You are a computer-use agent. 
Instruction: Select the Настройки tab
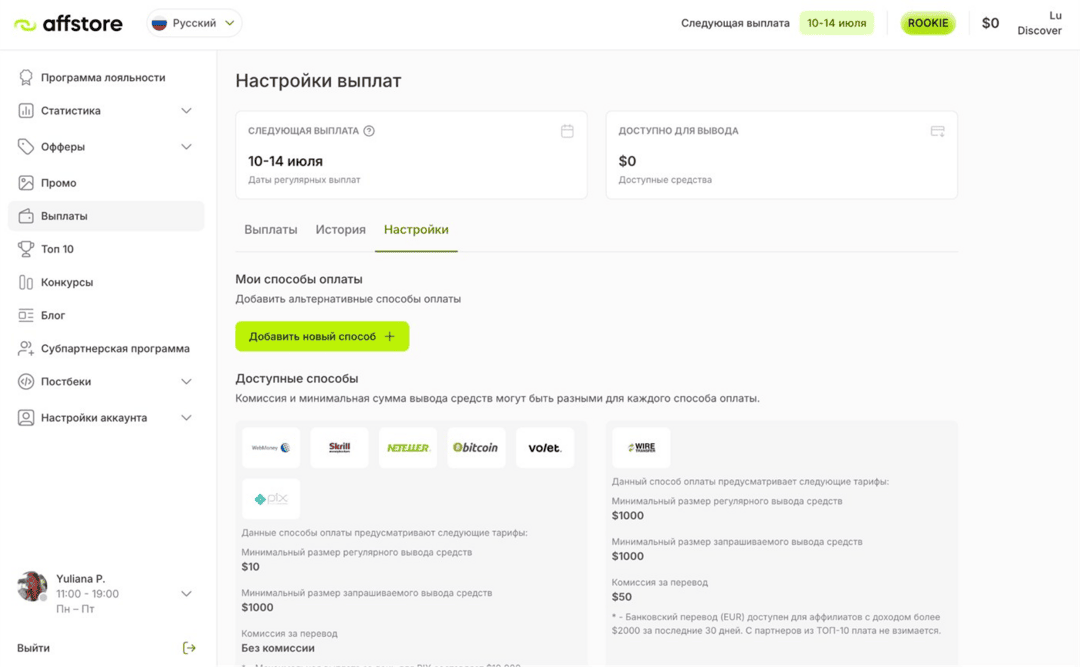pos(416,229)
